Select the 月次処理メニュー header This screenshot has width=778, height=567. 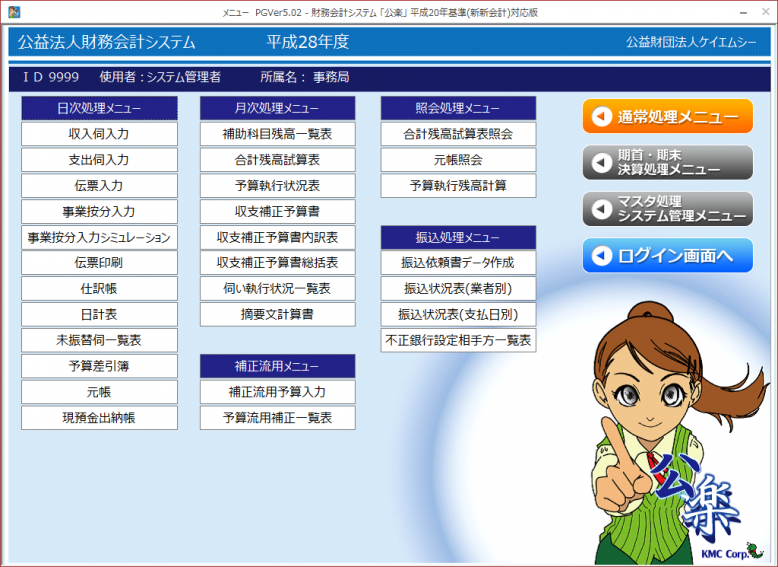coord(278,108)
